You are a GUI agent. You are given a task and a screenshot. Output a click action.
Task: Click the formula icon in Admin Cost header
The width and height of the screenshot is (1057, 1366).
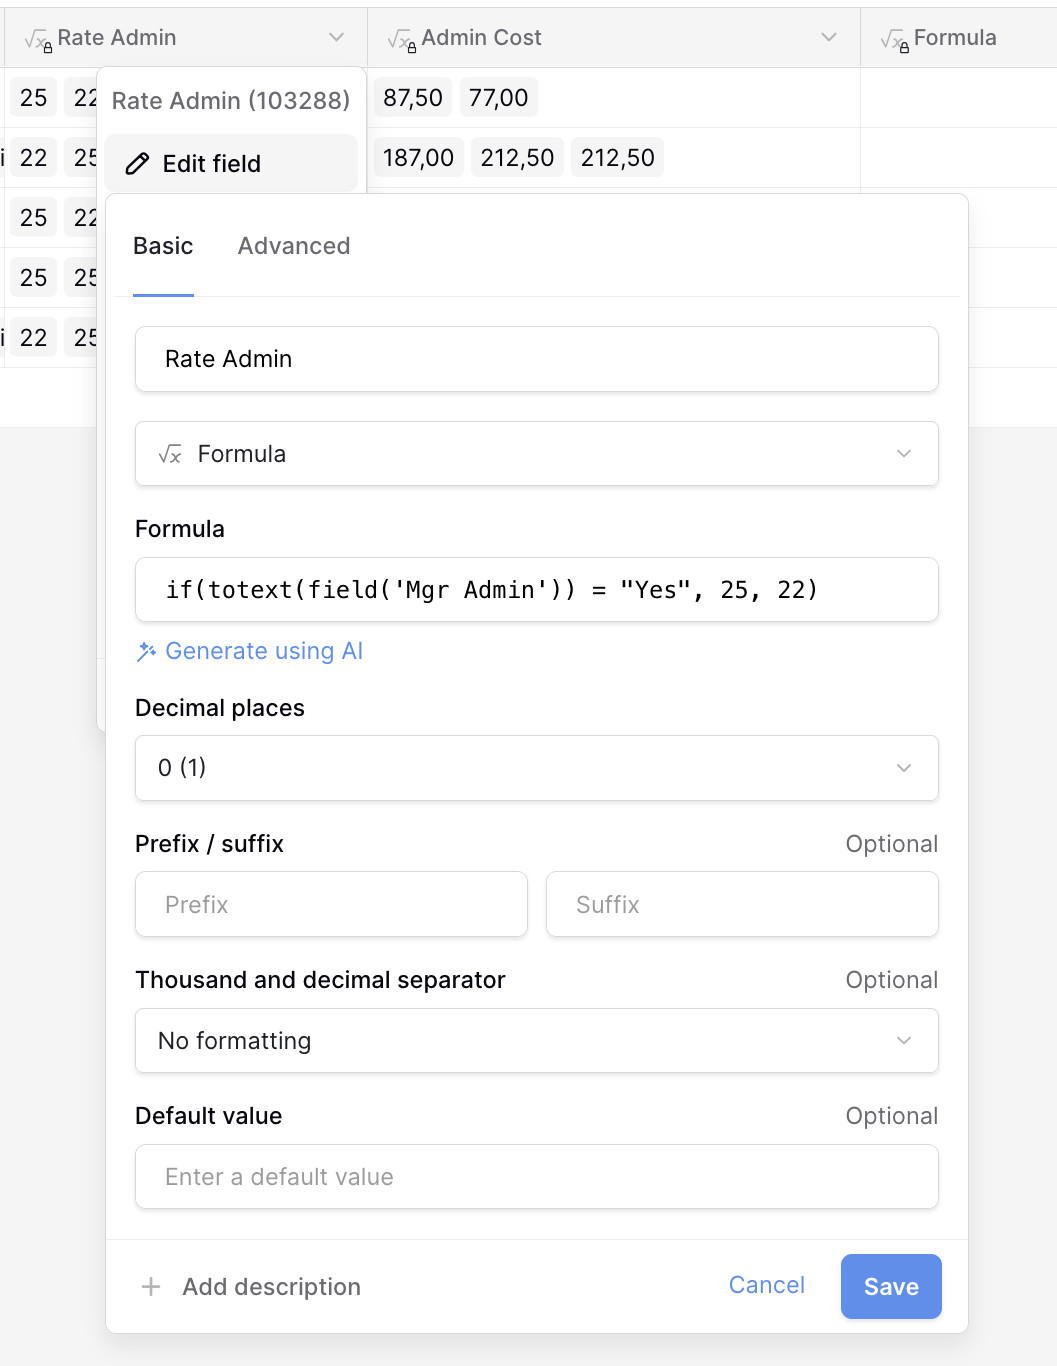tap(402, 39)
